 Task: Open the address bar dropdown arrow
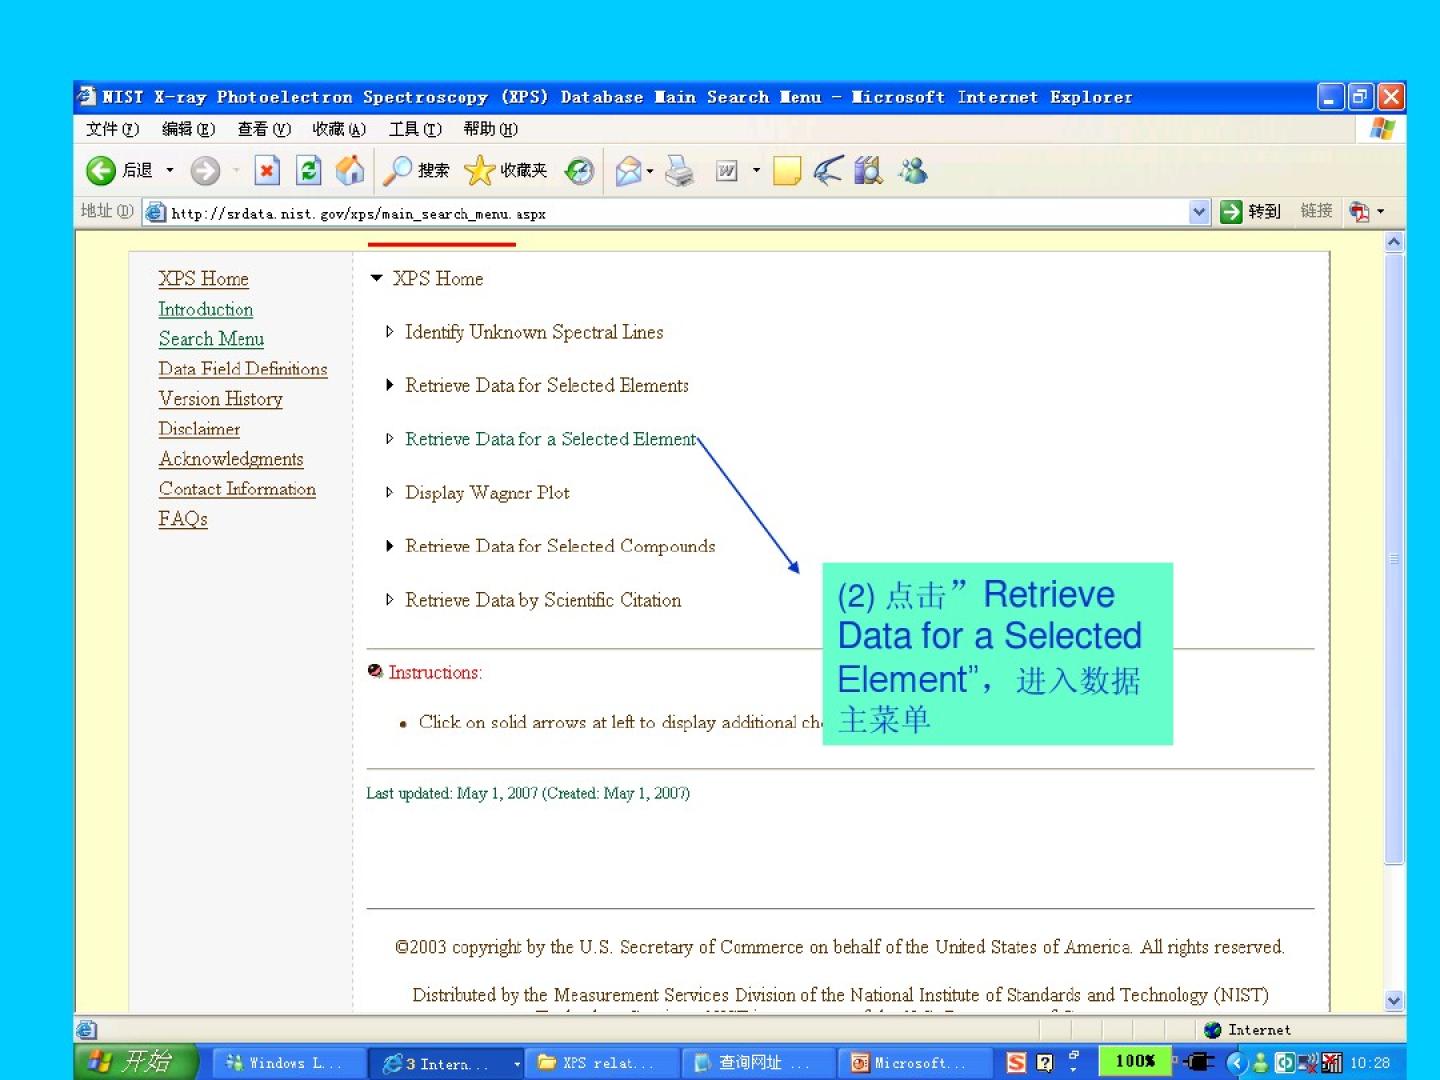1199,212
